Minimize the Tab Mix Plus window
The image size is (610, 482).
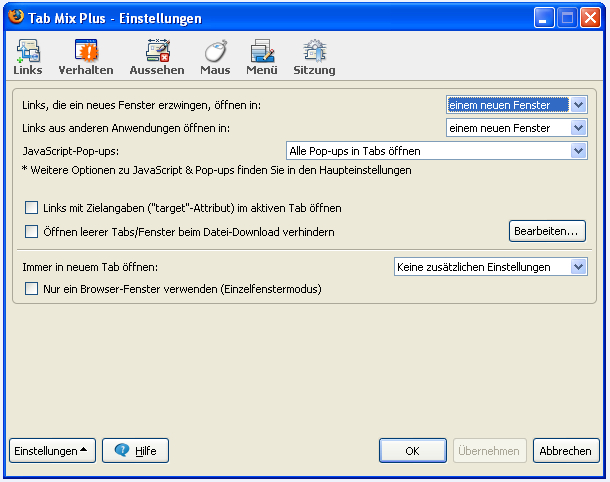click(x=544, y=18)
